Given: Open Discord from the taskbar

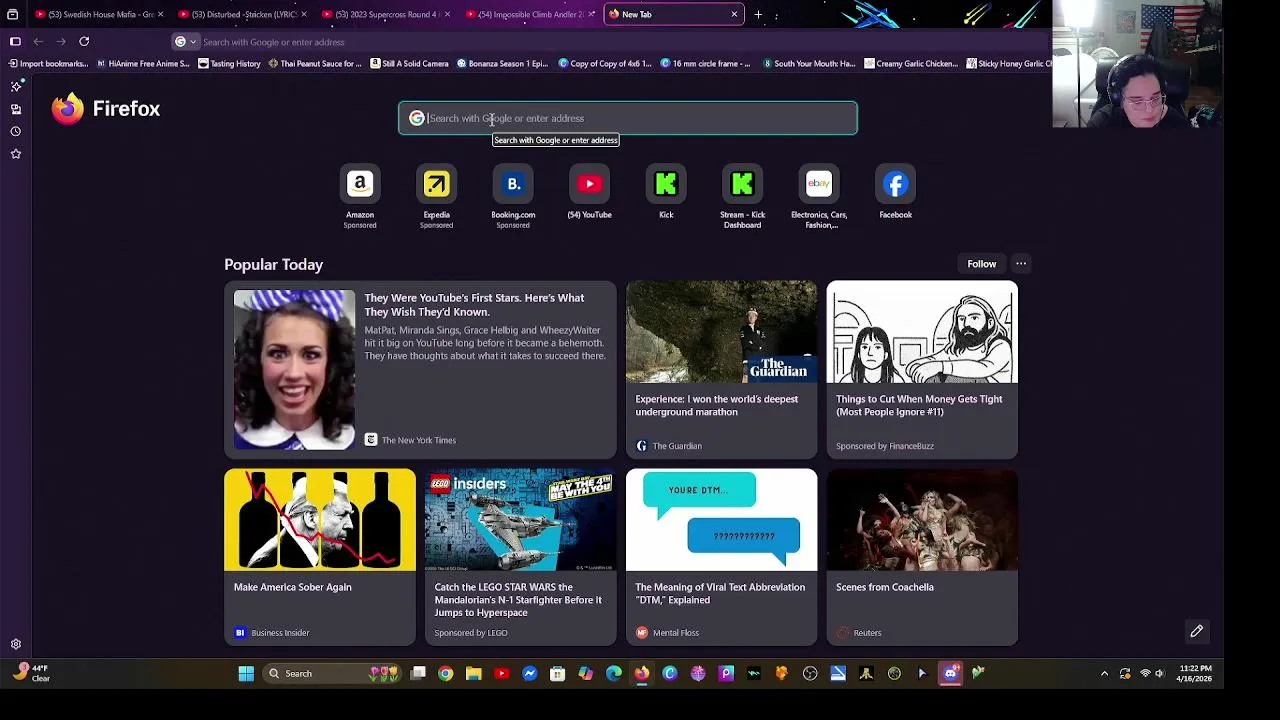Looking at the screenshot, I should click(950, 674).
